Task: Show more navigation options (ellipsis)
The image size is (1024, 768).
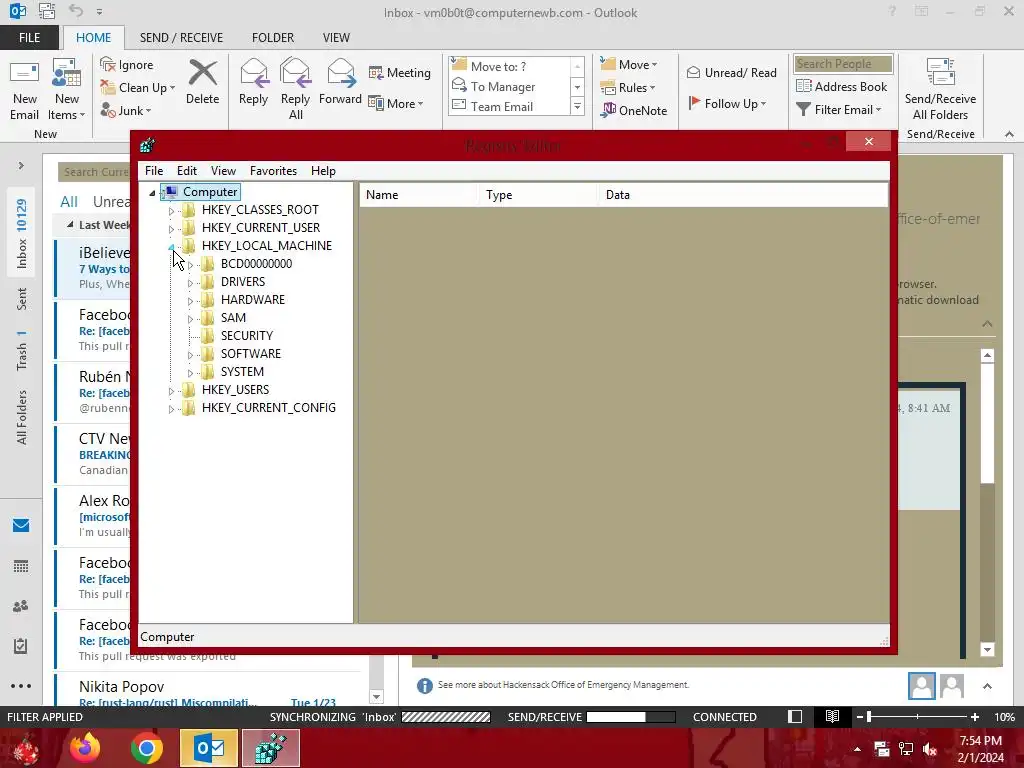Action: pyautogui.click(x=21, y=686)
